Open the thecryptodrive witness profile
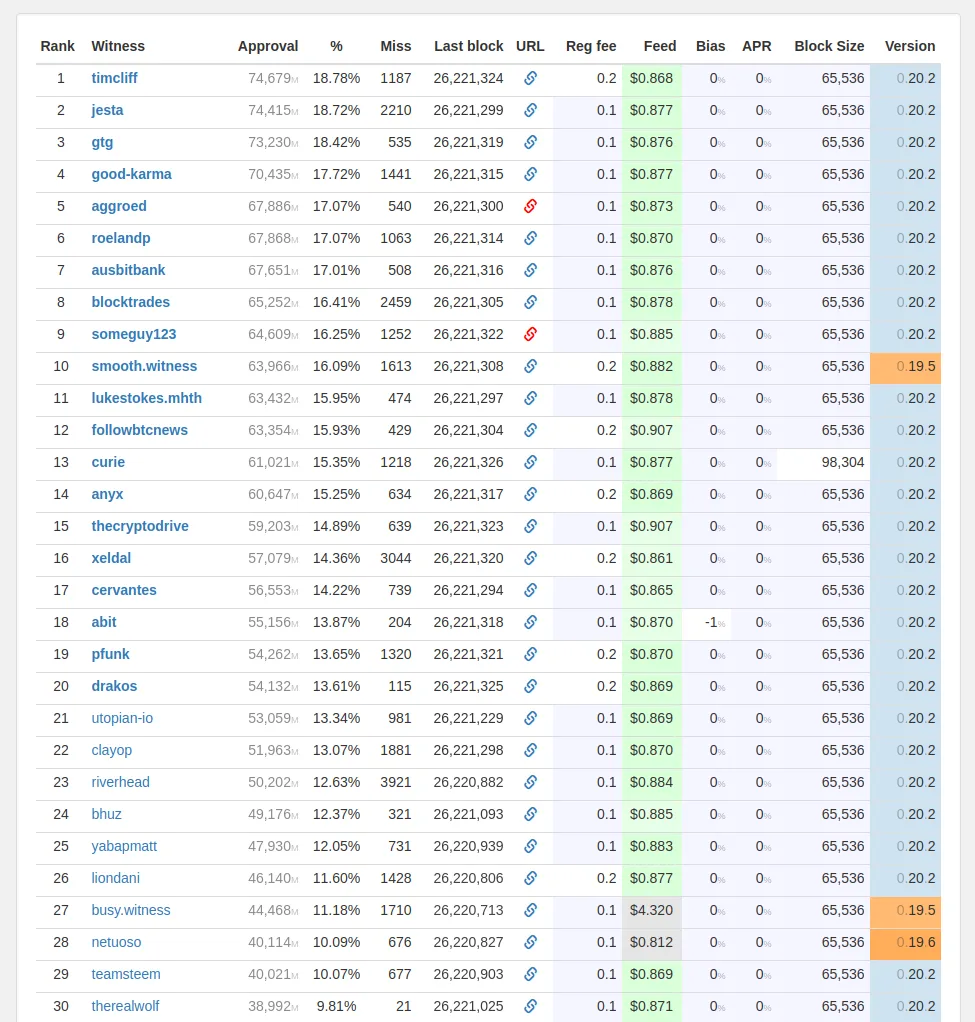The image size is (975, 1022). pos(140,526)
